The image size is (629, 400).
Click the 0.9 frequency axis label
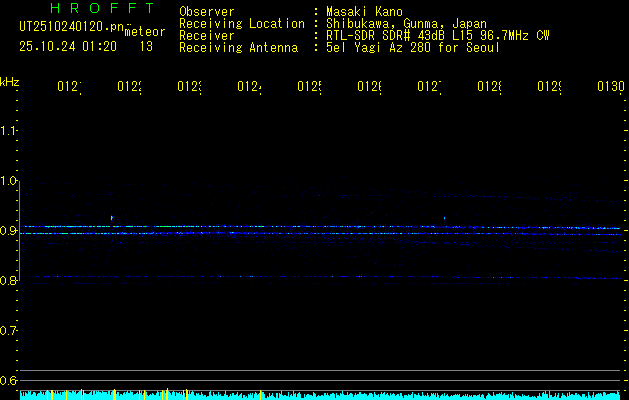click(8, 231)
